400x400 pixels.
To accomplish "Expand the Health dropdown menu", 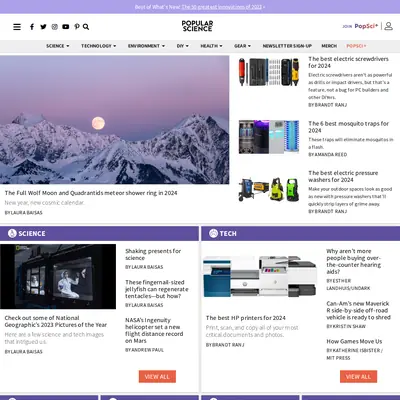I will coord(211,46).
